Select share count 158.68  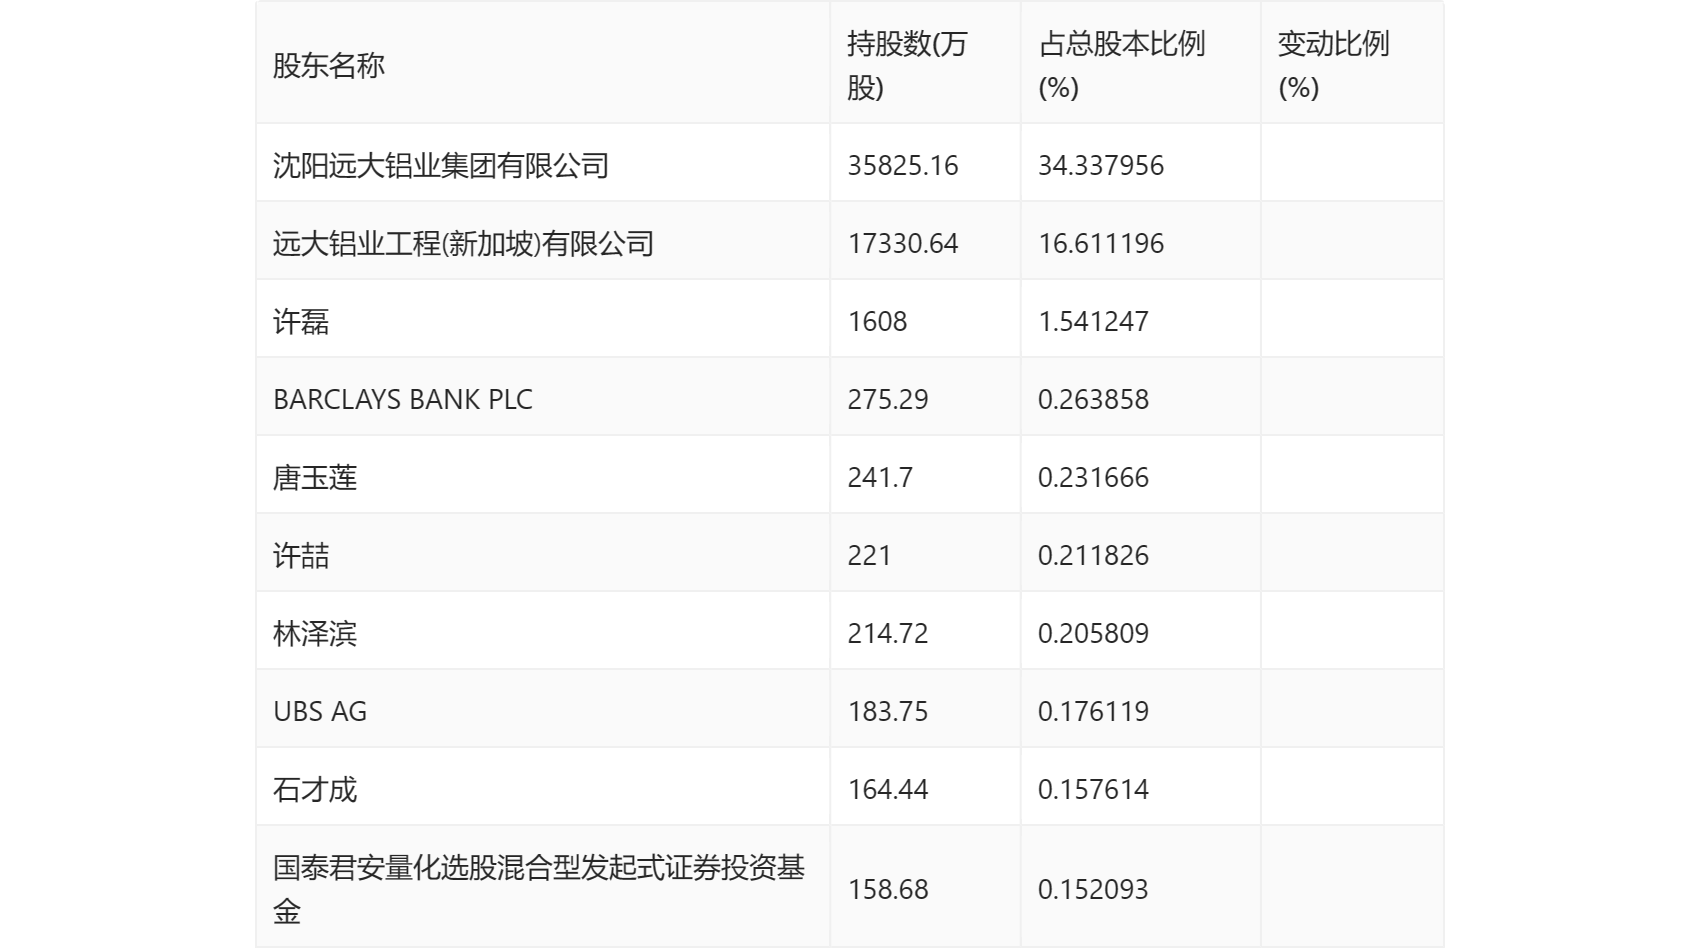888,889
